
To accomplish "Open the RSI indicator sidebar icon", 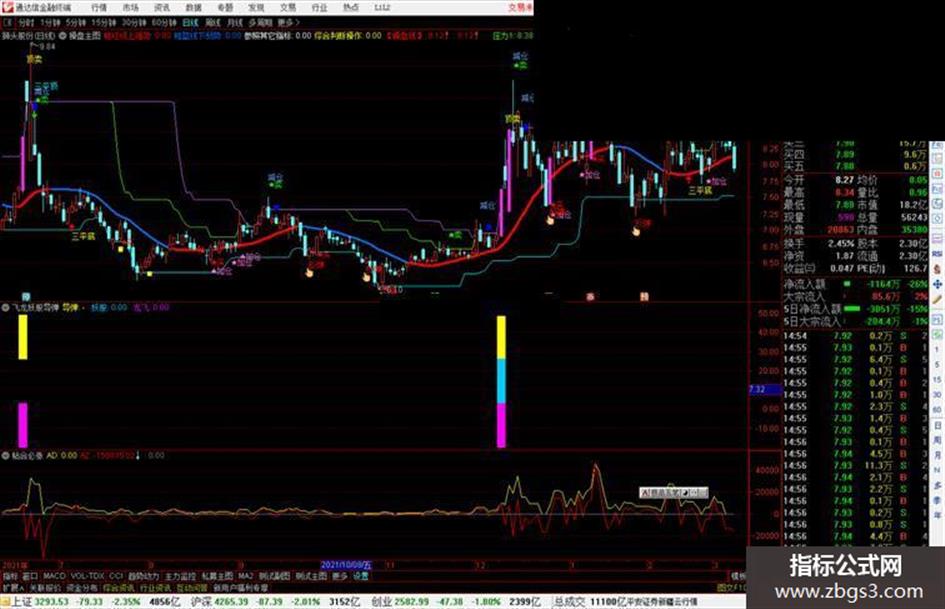I will [x=937, y=254].
